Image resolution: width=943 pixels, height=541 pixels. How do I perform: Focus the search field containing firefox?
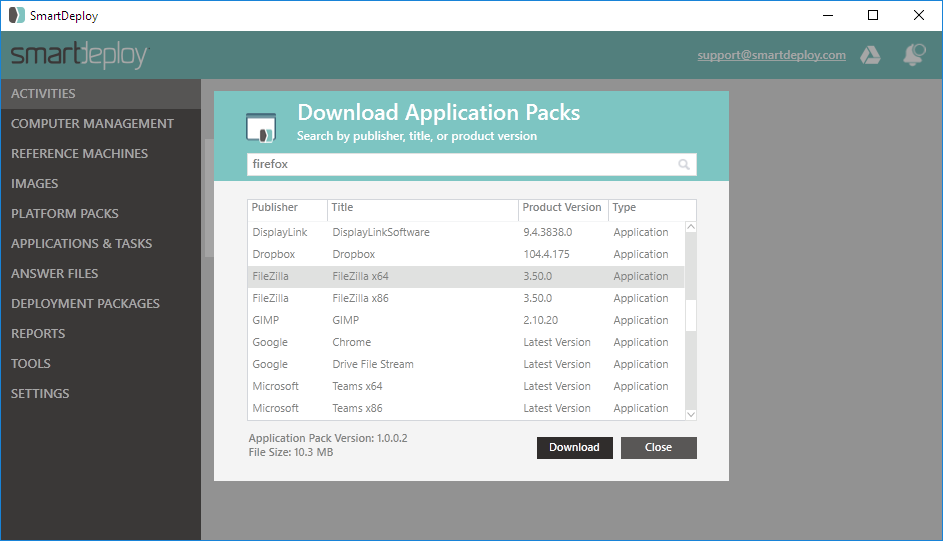472,164
